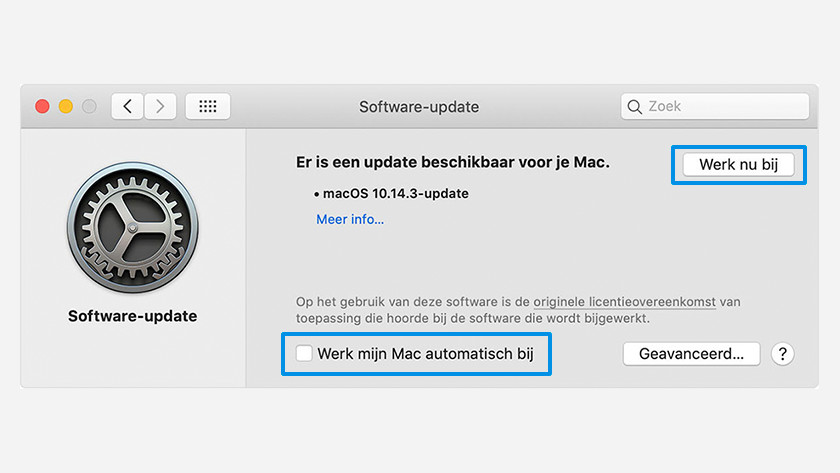Go back with the left chevron button
Image resolution: width=840 pixels, height=473 pixels.
(x=127, y=106)
